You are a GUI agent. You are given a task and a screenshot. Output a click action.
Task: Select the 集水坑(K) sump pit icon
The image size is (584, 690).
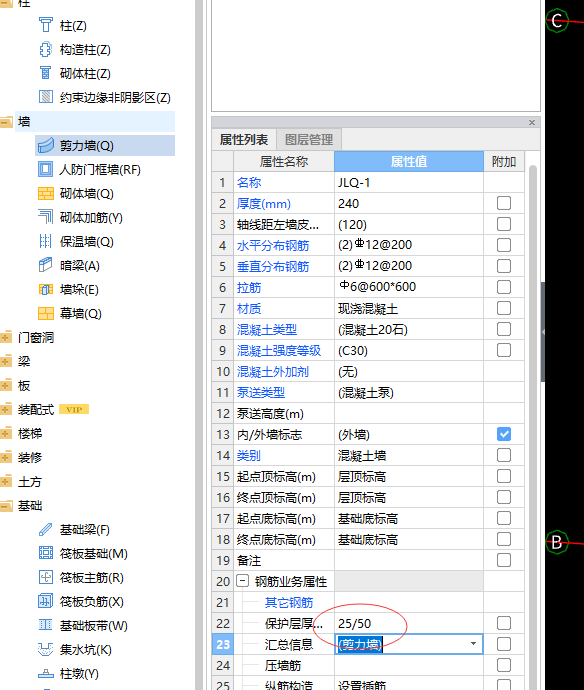(x=45, y=650)
